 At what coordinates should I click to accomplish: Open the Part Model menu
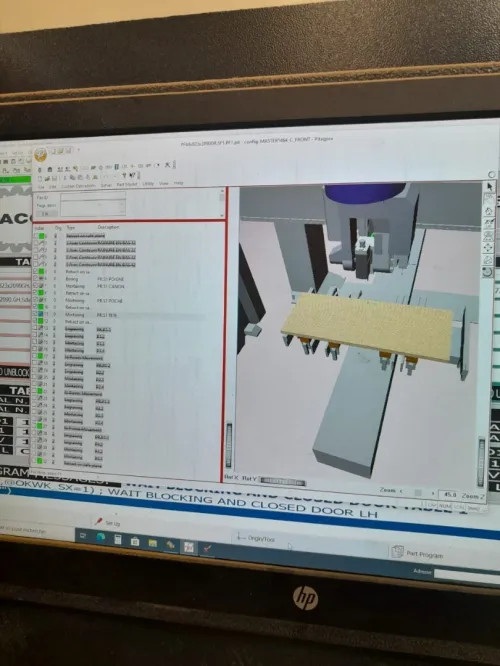[x=127, y=184]
